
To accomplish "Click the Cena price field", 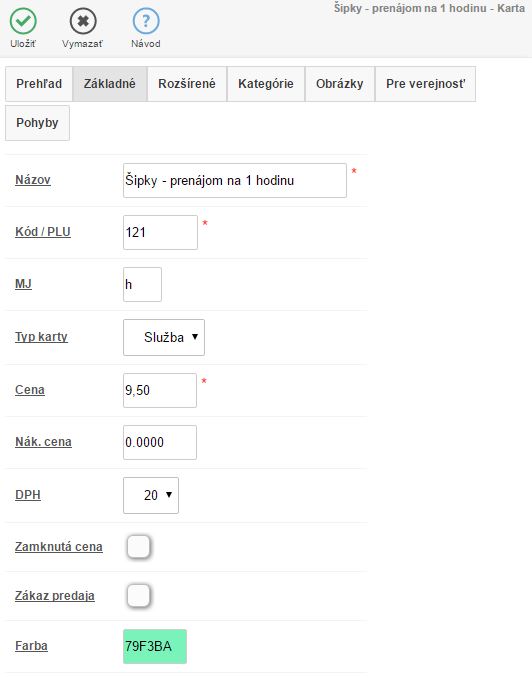I will coord(160,390).
